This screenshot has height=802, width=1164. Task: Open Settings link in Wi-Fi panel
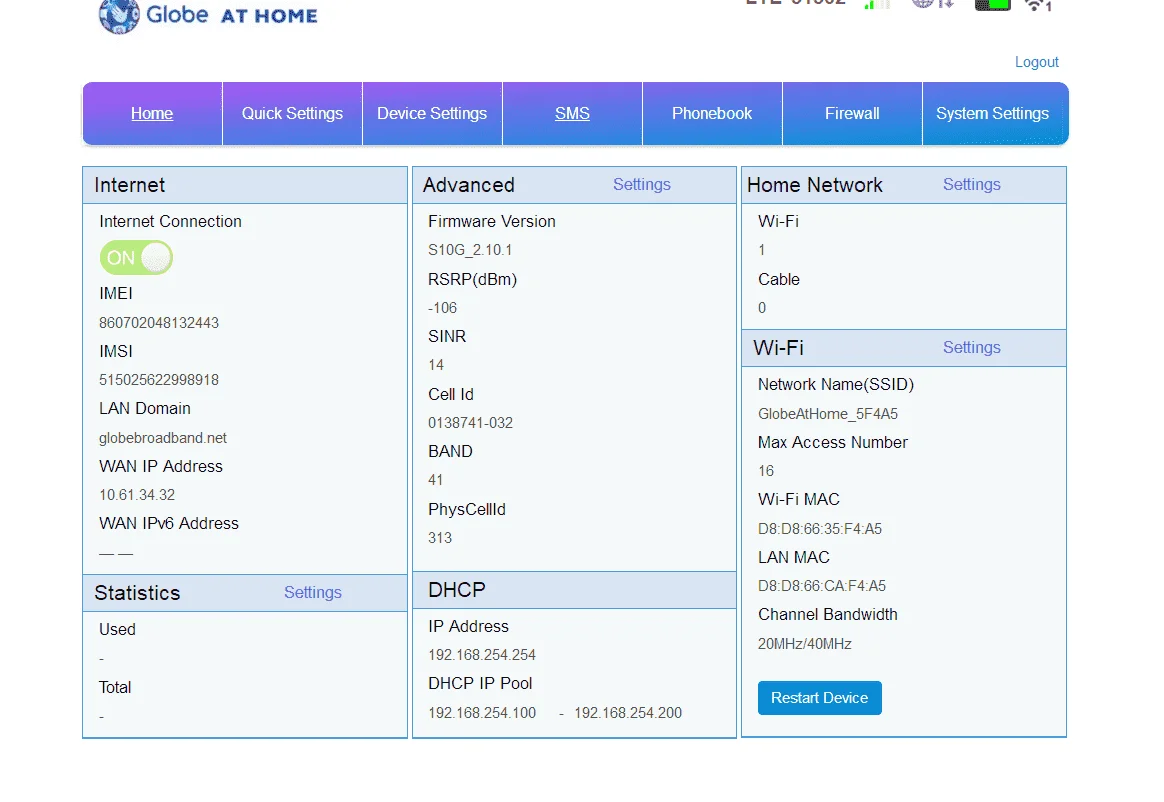(972, 348)
